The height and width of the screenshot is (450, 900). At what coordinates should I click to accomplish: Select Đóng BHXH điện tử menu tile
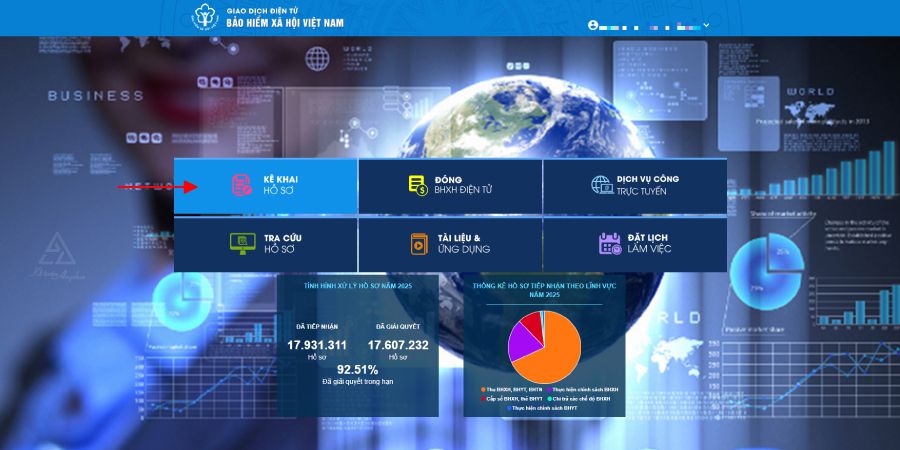(x=462, y=185)
